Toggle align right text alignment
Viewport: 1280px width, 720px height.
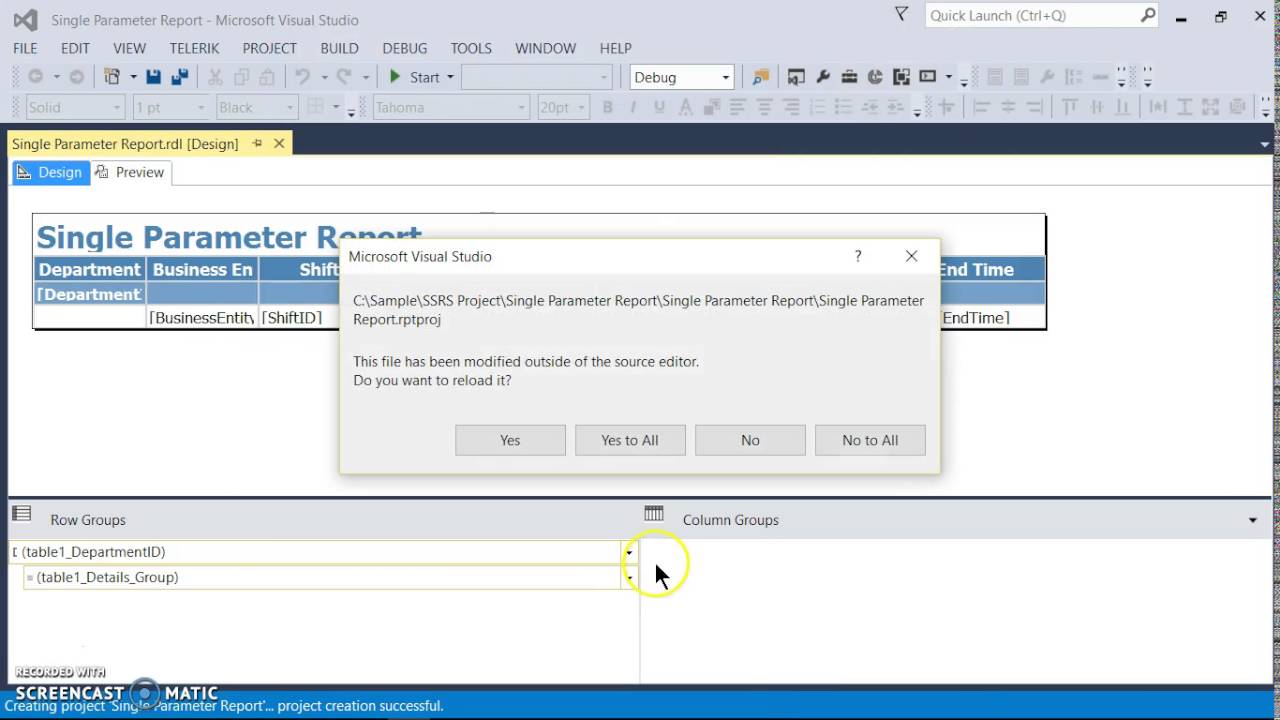(791, 107)
